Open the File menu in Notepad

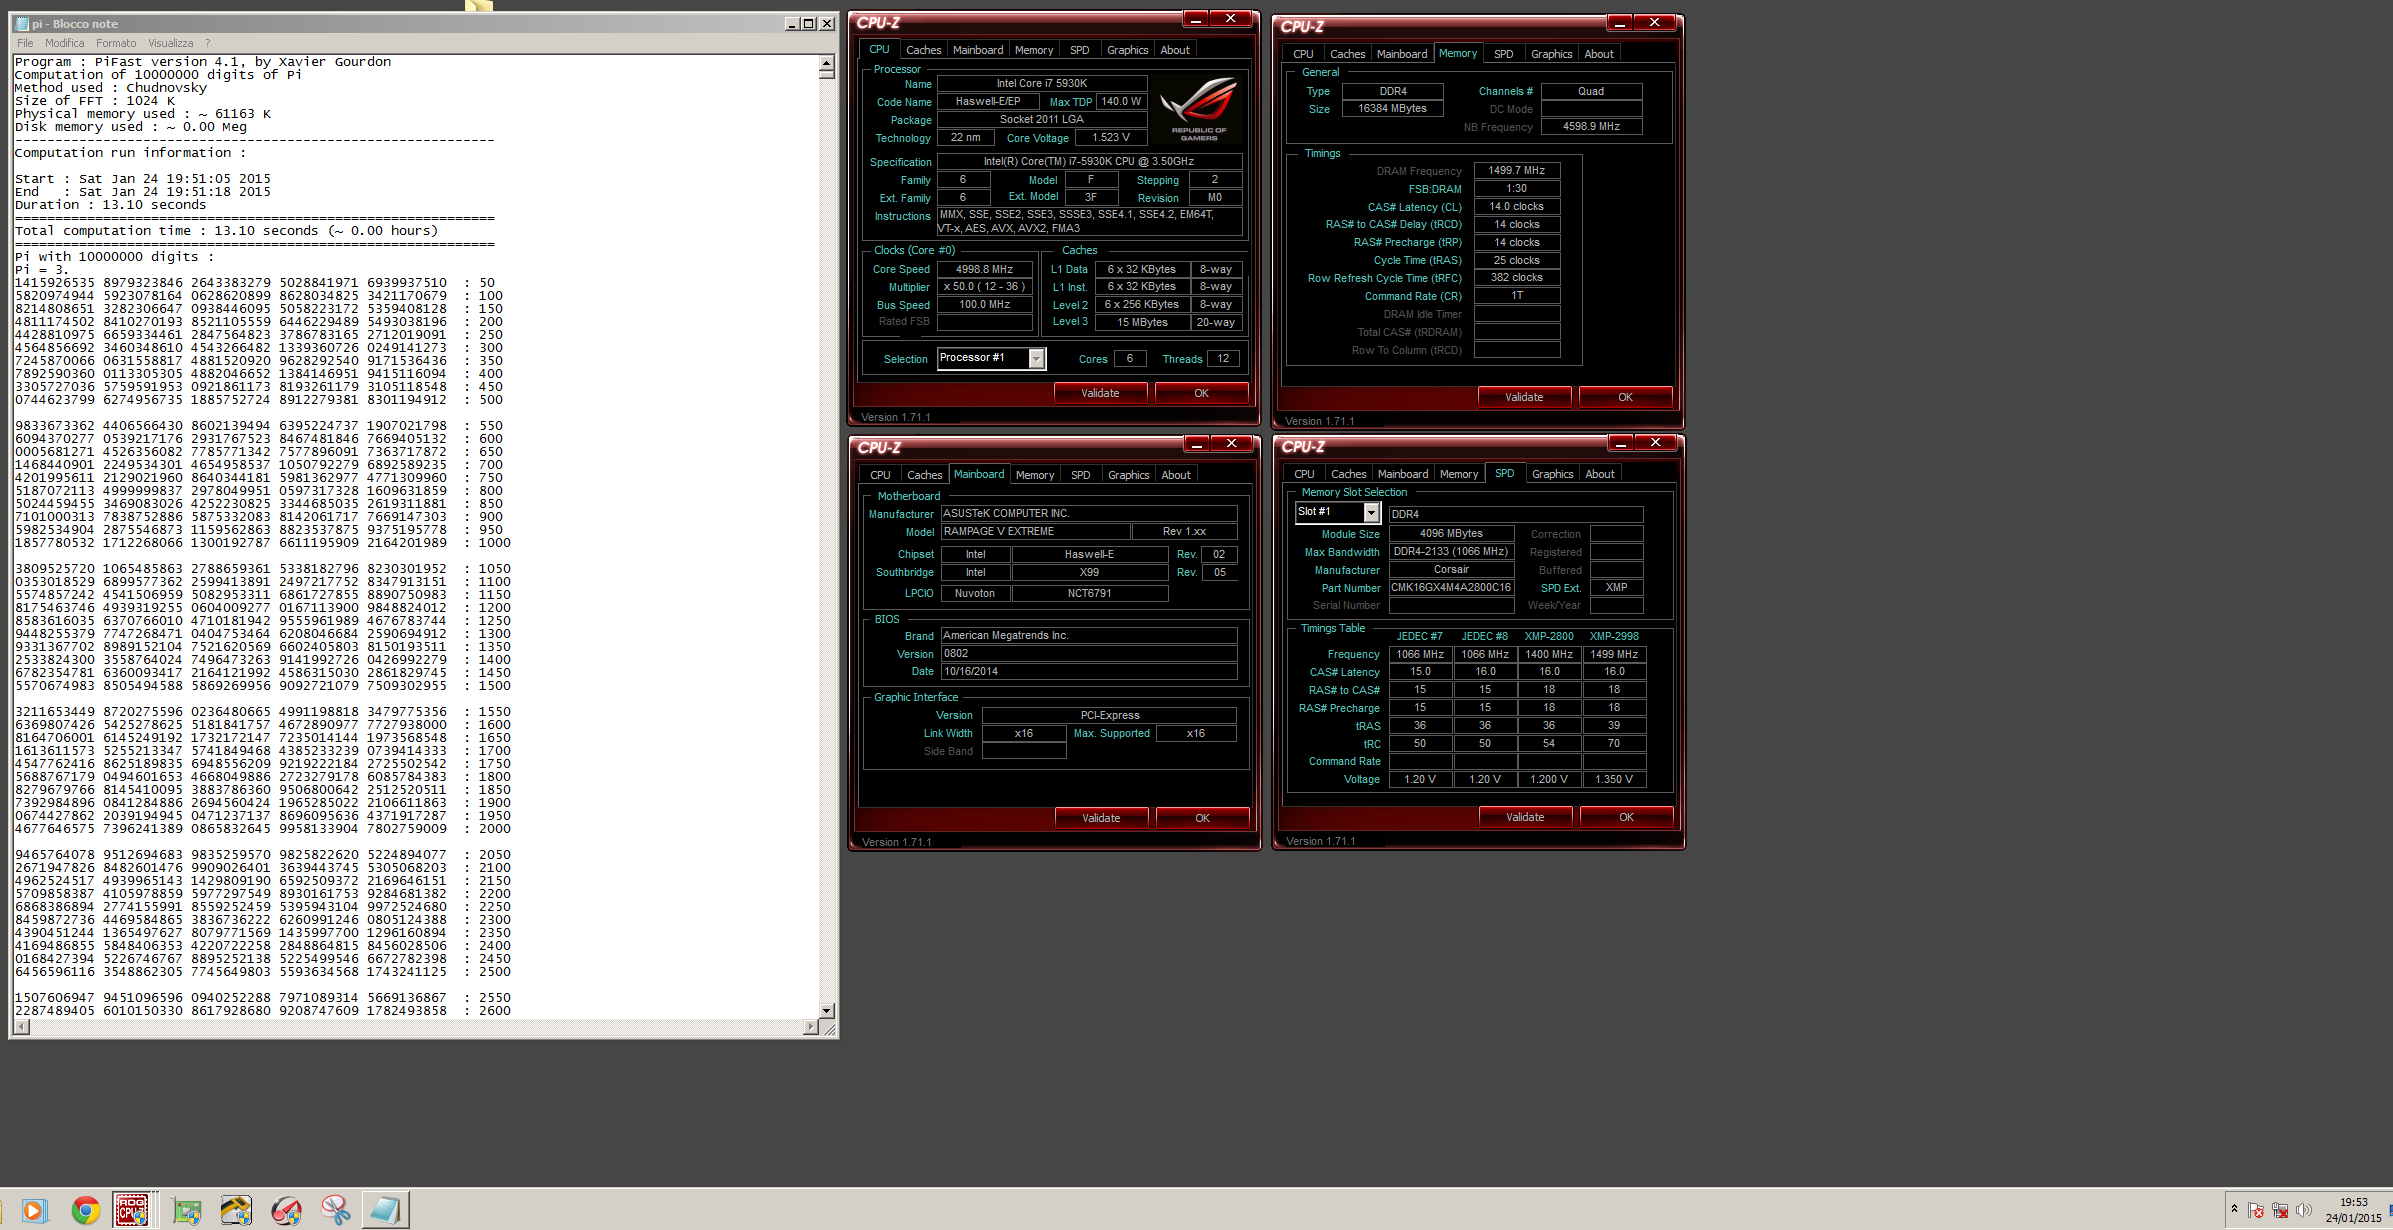pyautogui.click(x=25, y=43)
